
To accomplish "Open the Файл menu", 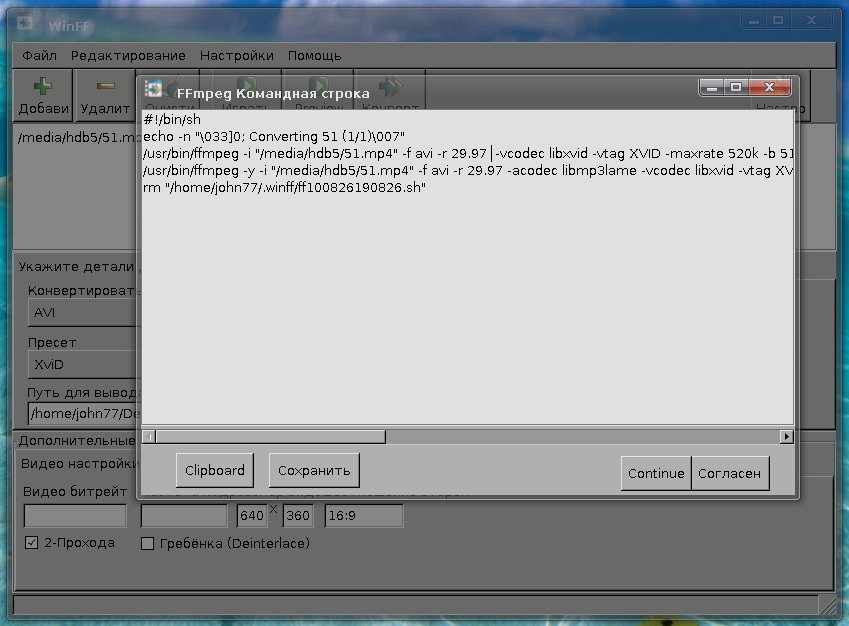I will pyautogui.click(x=39, y=56).
